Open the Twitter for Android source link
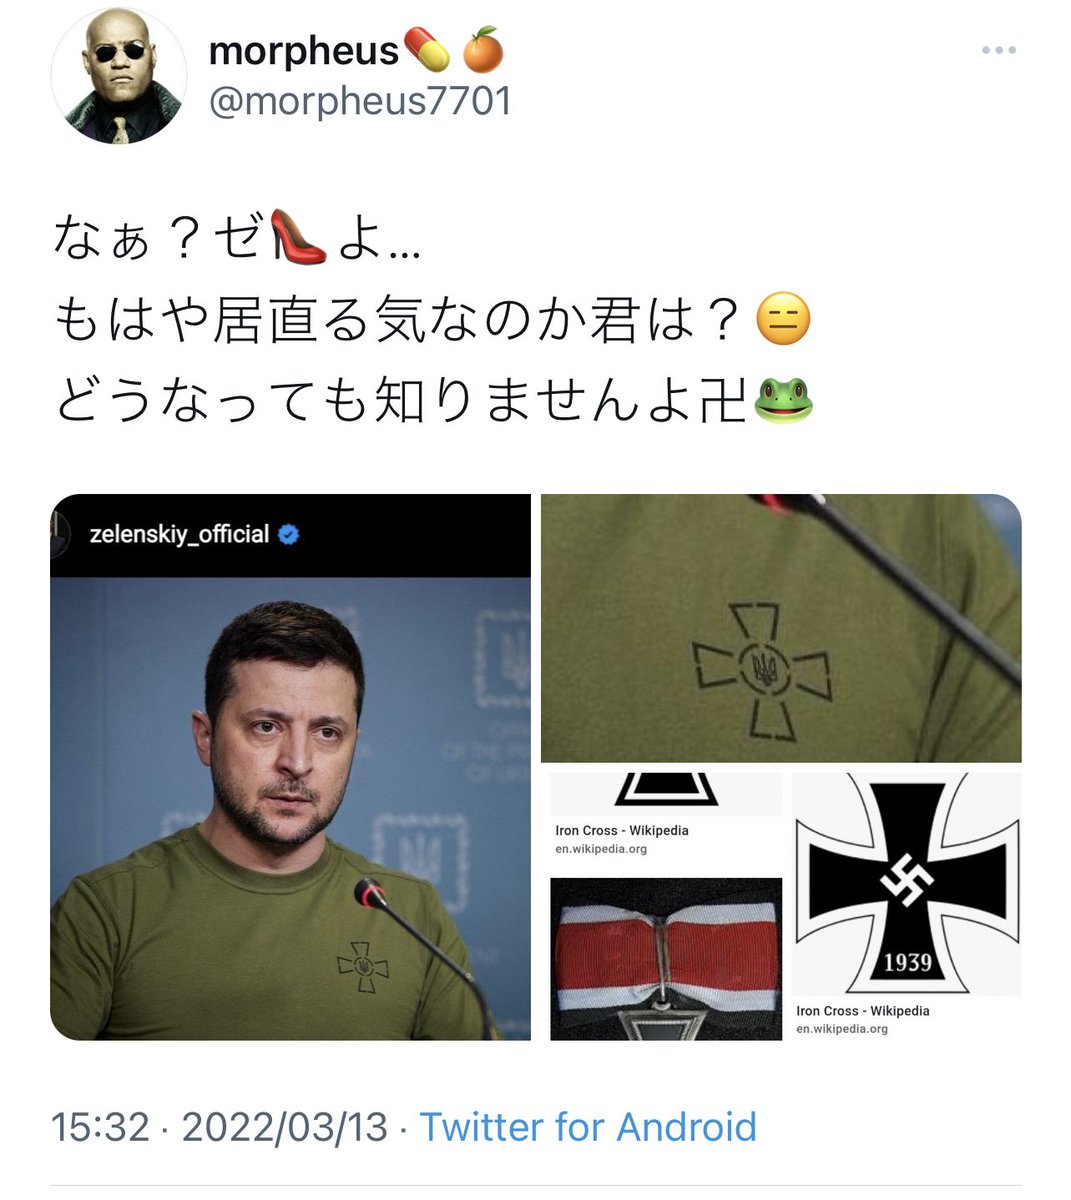This screenshot has height=1200, width=1071. [x=588, y=1127]
